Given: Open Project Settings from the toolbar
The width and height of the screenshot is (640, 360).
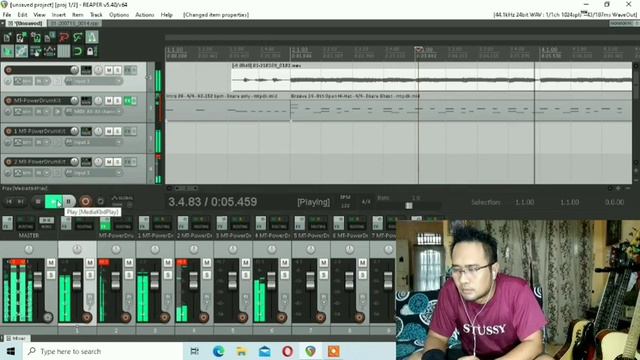Looking at the screenshot, I should pos(49,38).
